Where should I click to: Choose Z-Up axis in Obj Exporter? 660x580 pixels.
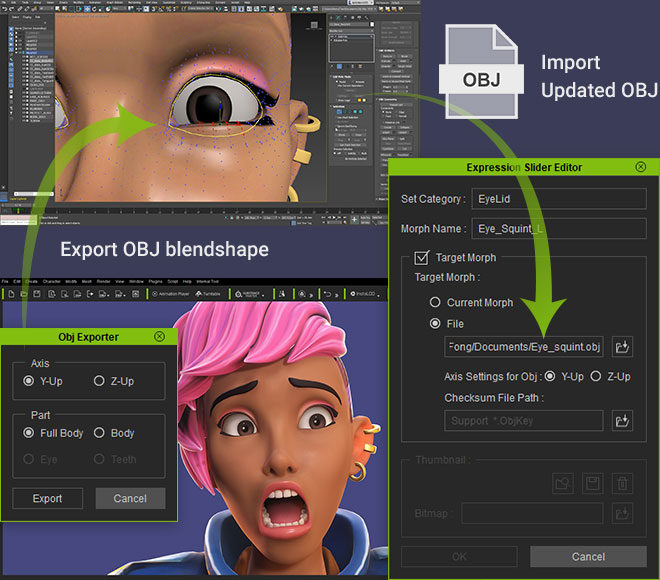click(100, 381)
